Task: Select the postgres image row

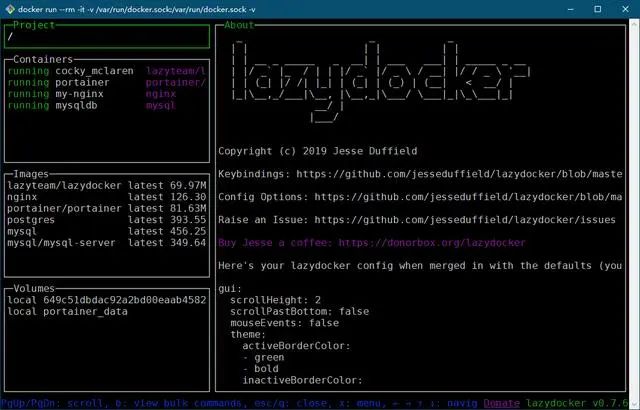Action: pyautogui.click(x=107, y=220)
